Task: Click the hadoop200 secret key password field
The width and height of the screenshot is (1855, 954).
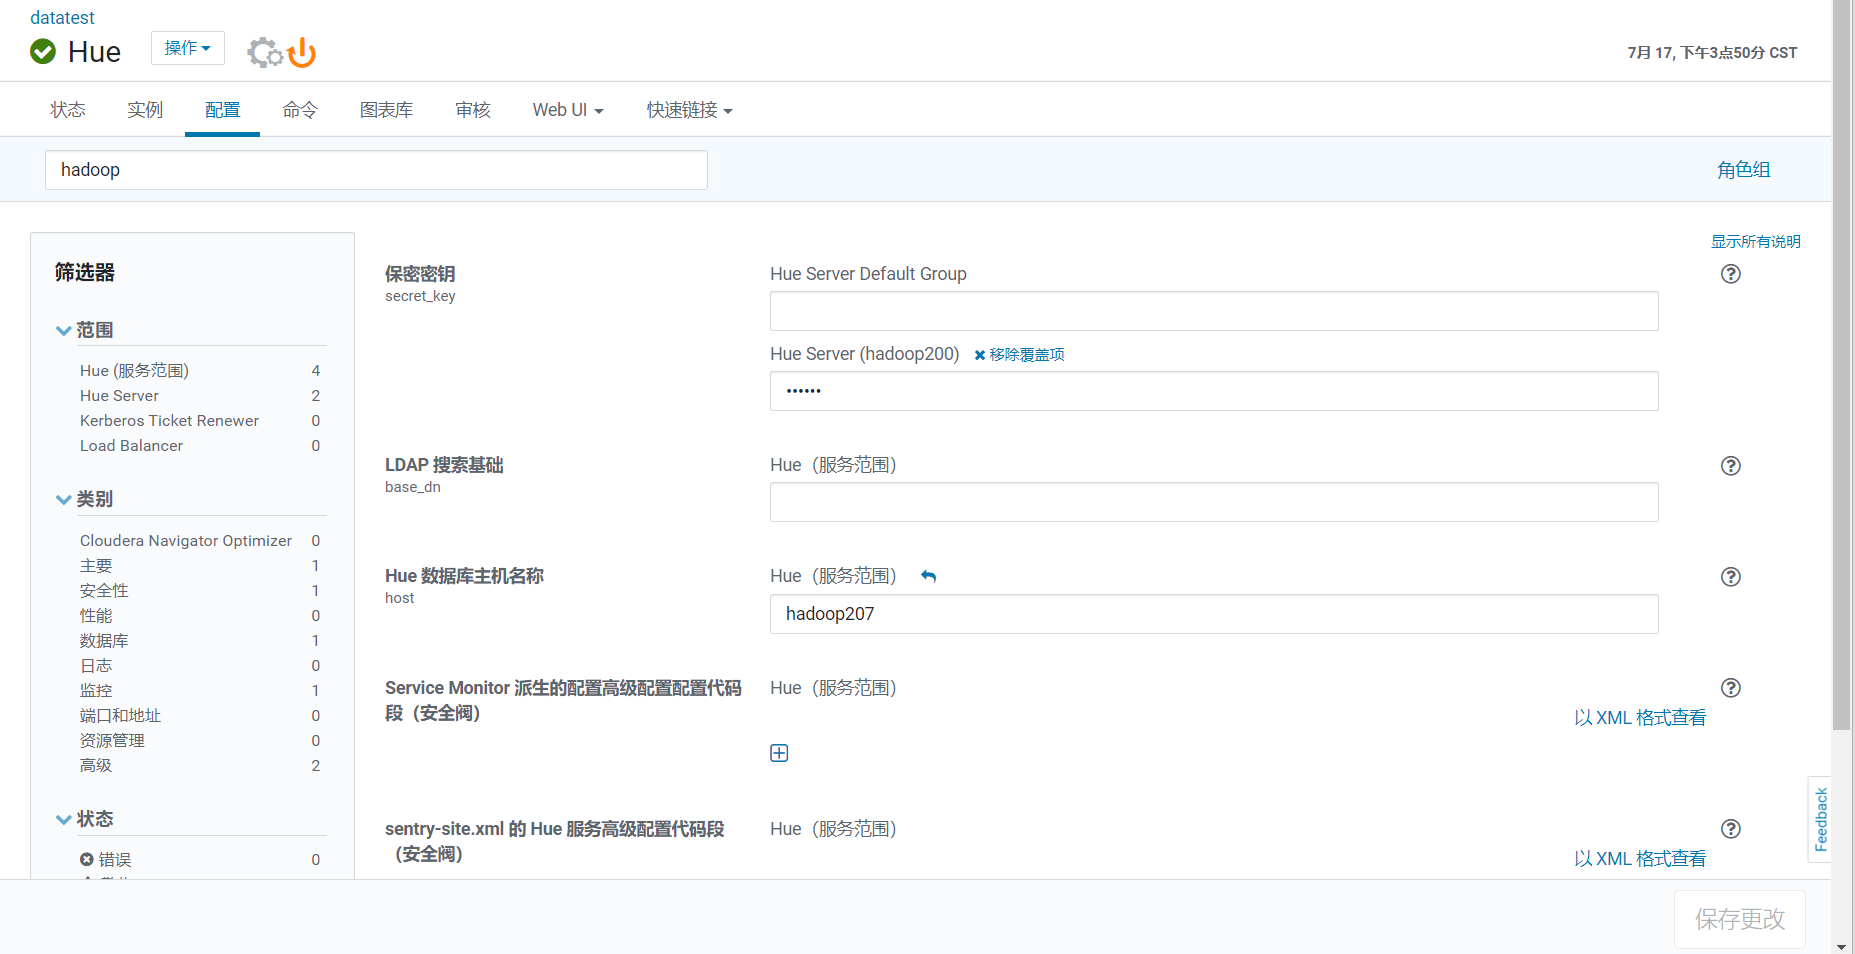Action: coord(1214,391)
